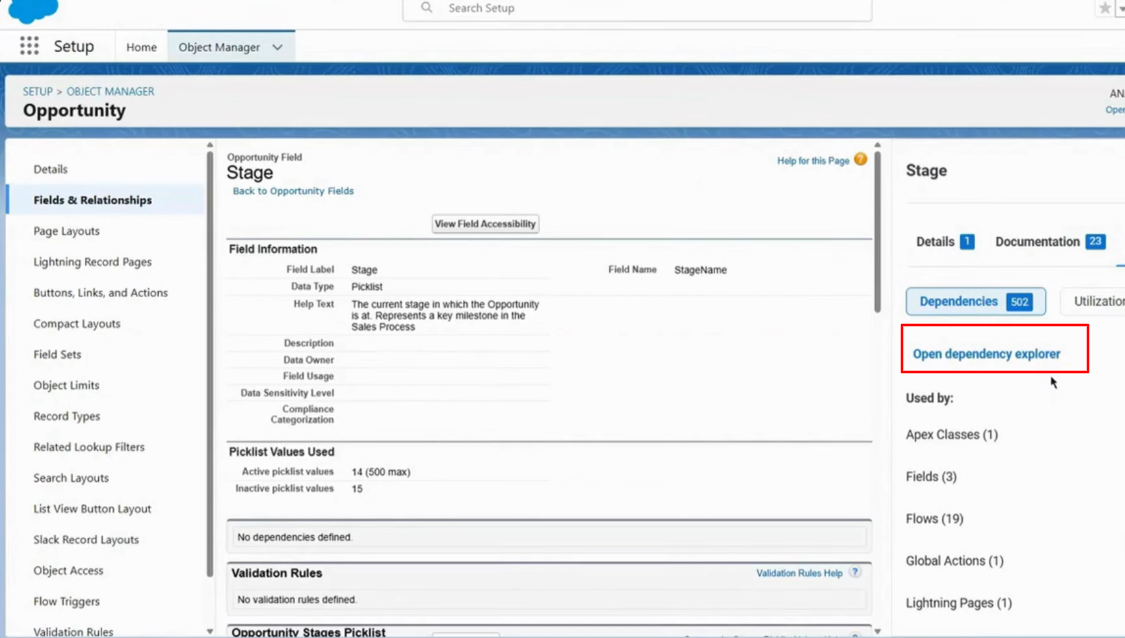This screenshot has height=638, width=1125.
Task: Switch to the Home tab
Action: point(141,47)
